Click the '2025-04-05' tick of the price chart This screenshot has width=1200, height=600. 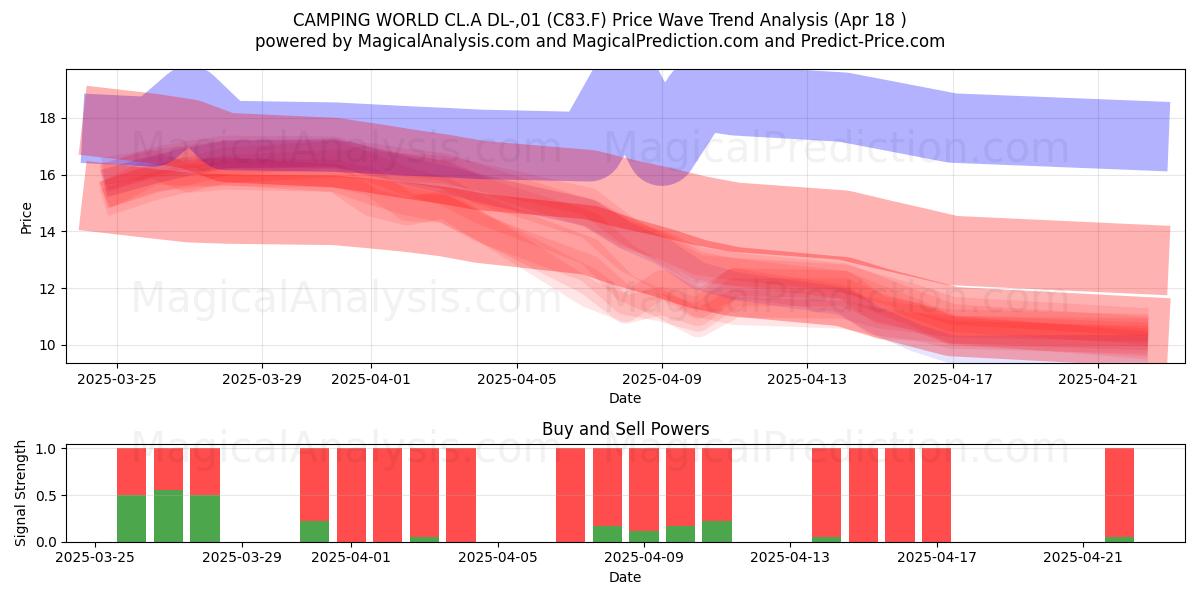[517, 379]
